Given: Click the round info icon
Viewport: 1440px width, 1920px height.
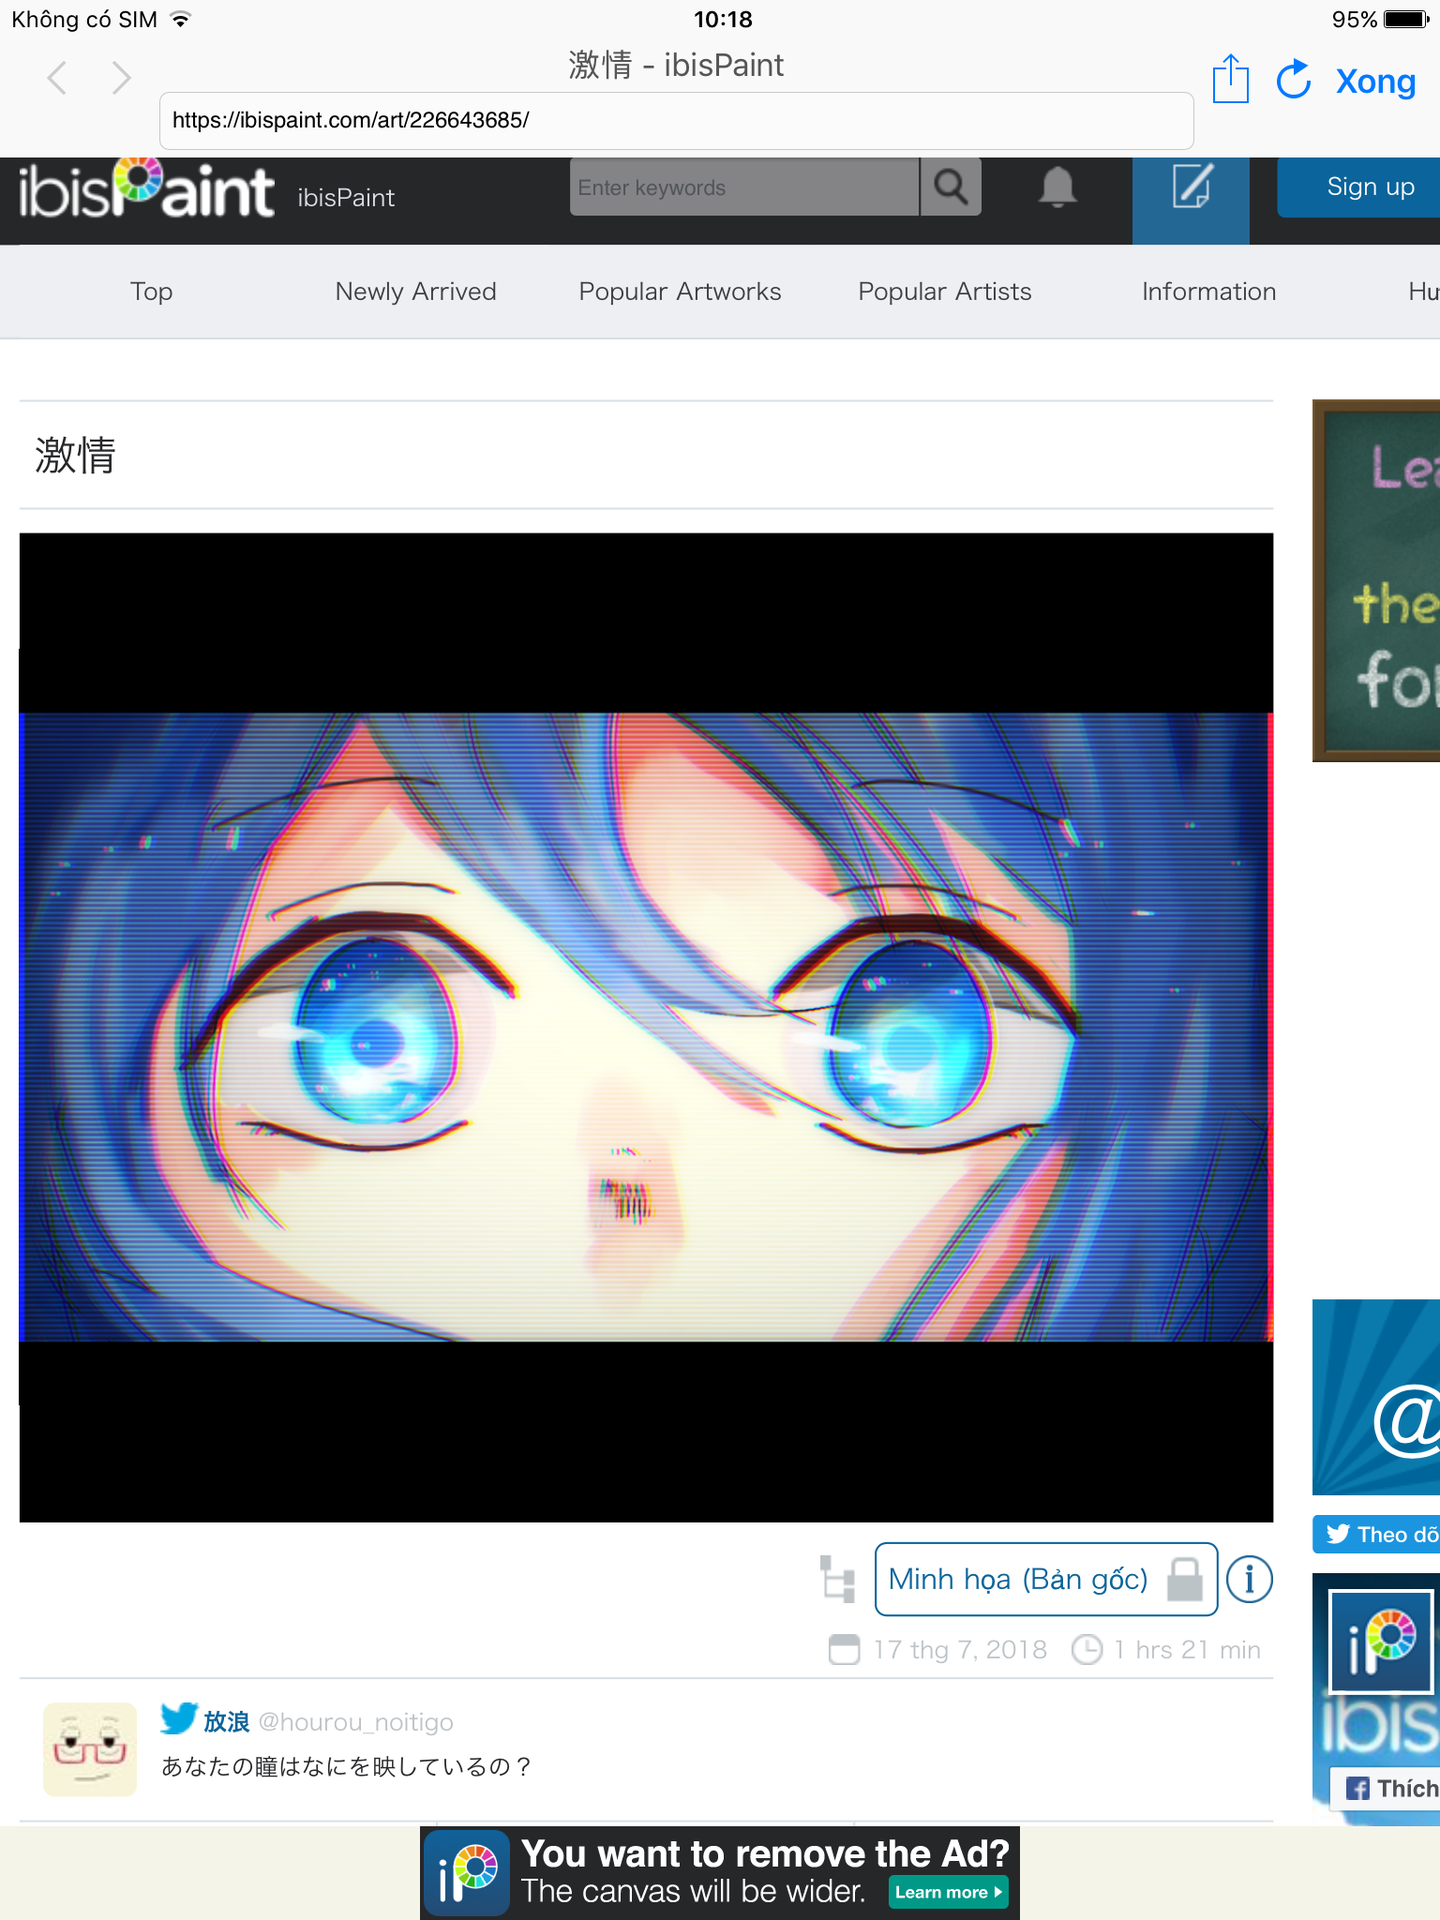Looking at the screenshot, I should pos(1250,1580).
